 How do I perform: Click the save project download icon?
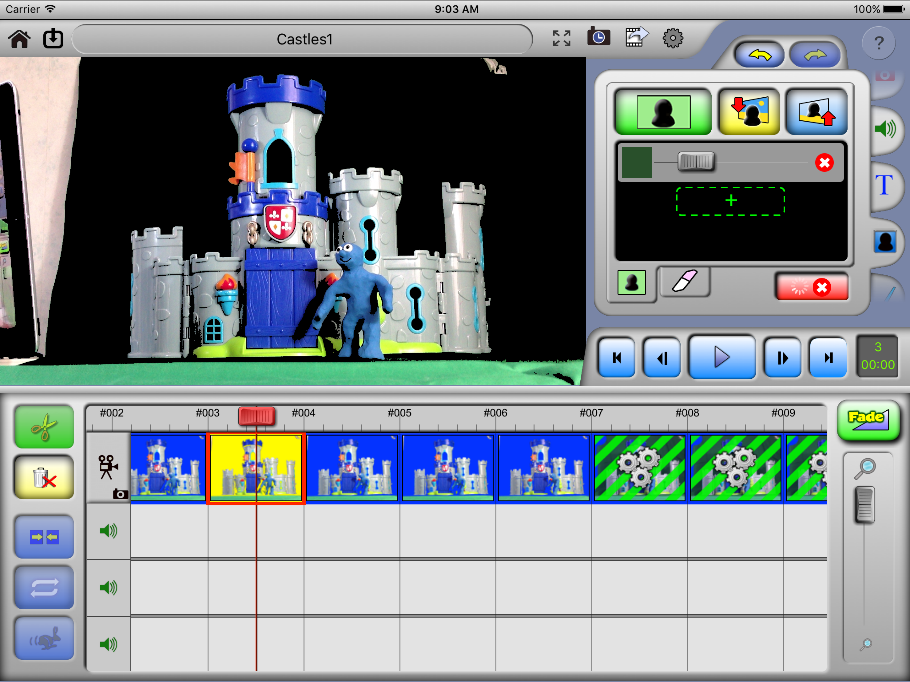(x=53, y=39)
